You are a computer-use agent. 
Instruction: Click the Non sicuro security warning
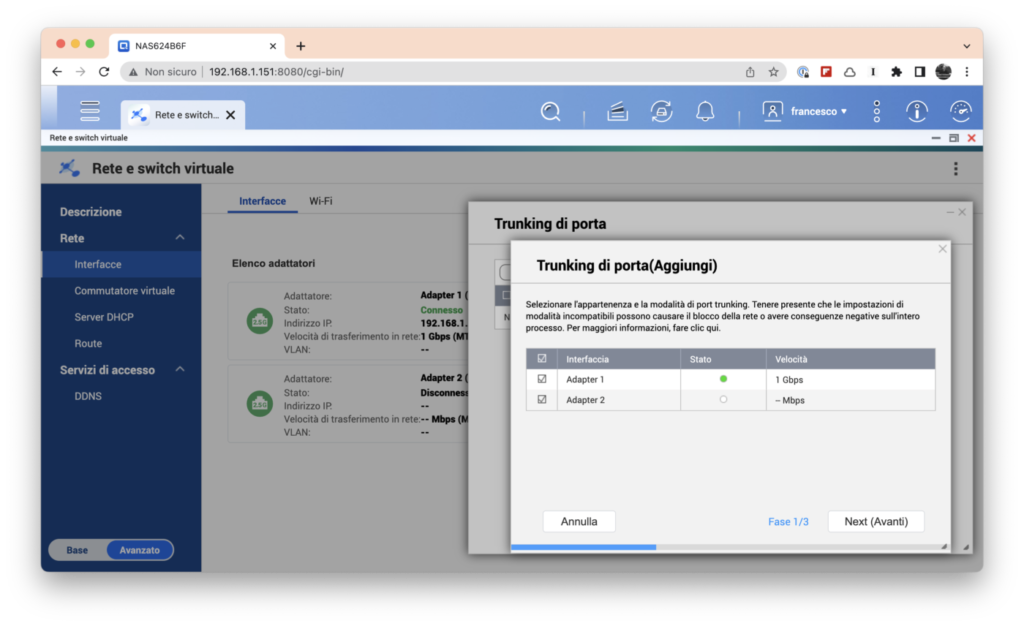(163, 72)
